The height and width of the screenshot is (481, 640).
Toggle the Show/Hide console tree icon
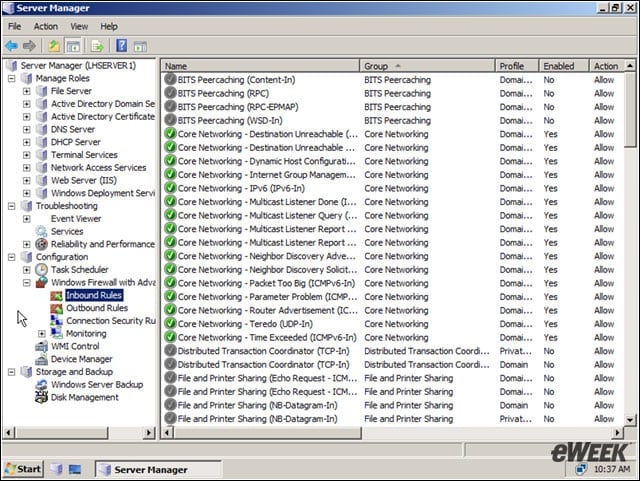[73, 46]
